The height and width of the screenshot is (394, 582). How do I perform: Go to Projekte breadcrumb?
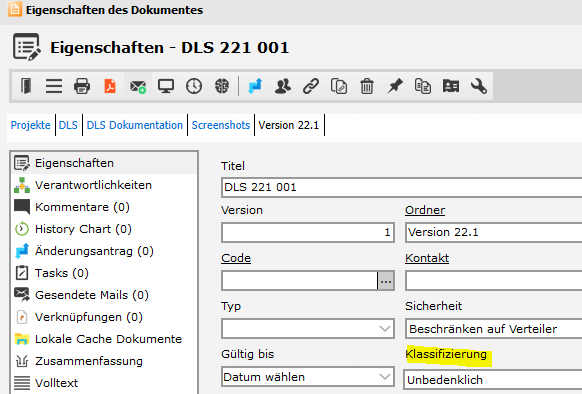coord(30,125)
